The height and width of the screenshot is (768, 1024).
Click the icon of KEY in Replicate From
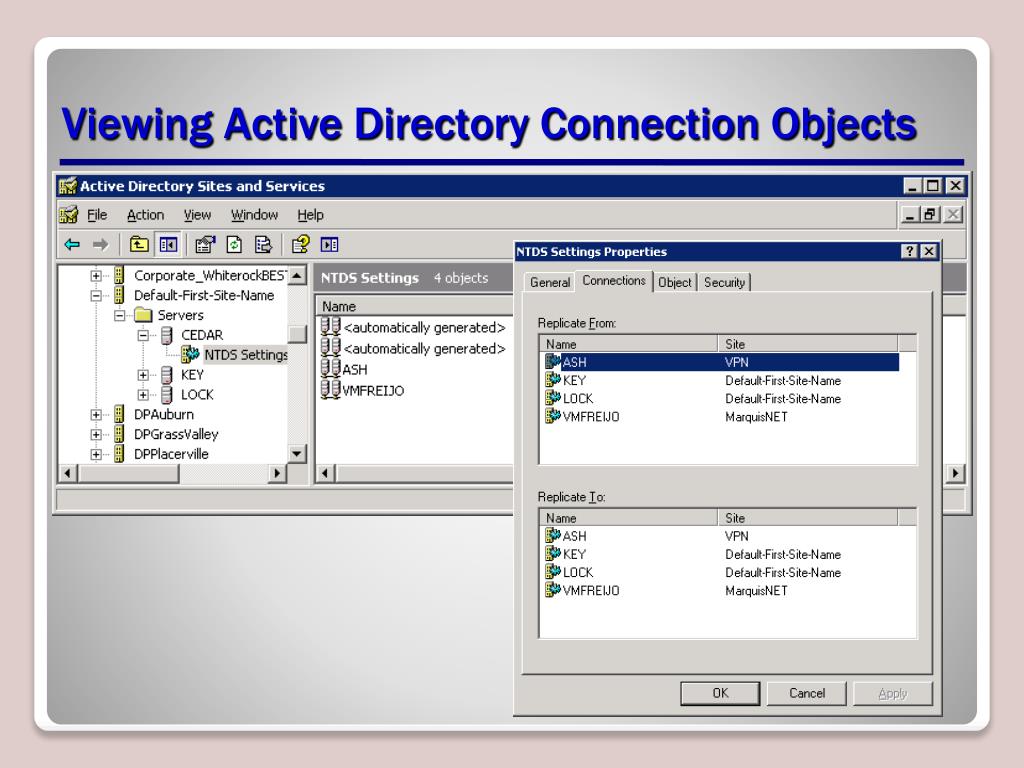[552, 380]
